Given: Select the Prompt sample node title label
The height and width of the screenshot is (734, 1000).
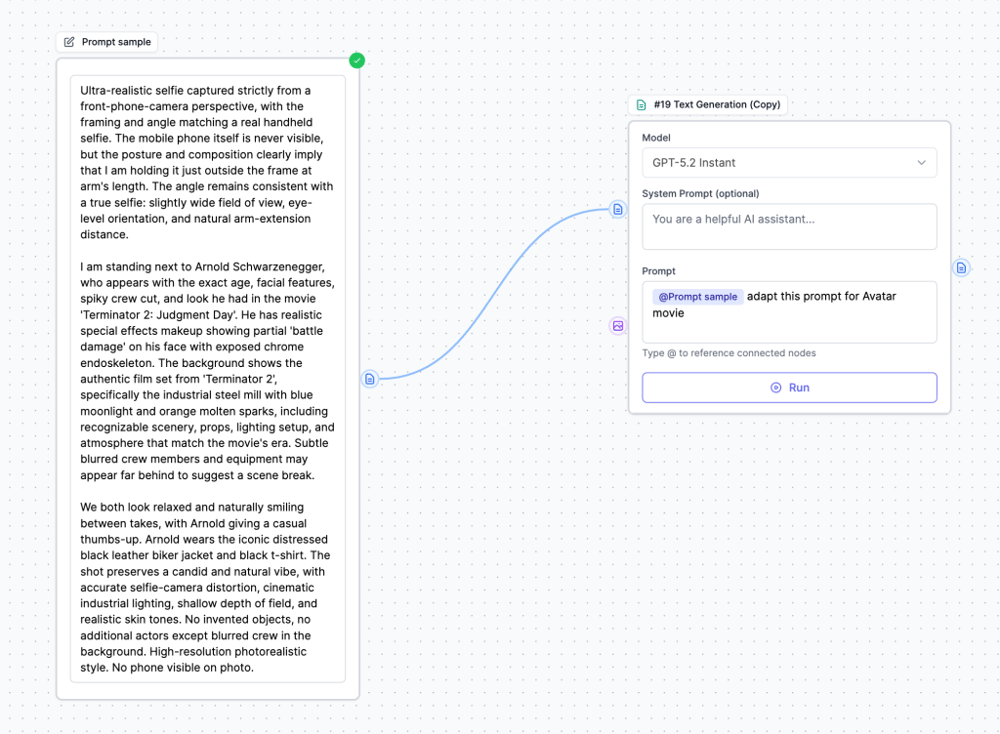Looking at the screenshot, I should click(116, 42).
